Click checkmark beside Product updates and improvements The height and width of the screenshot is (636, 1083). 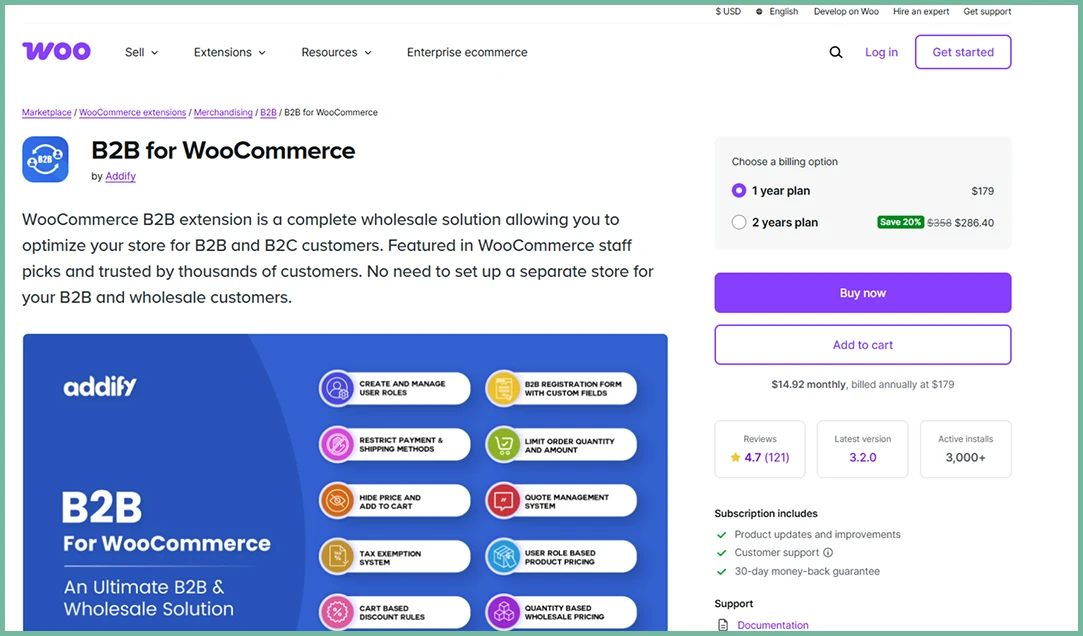pyautogui.click(x=722, y=535)
